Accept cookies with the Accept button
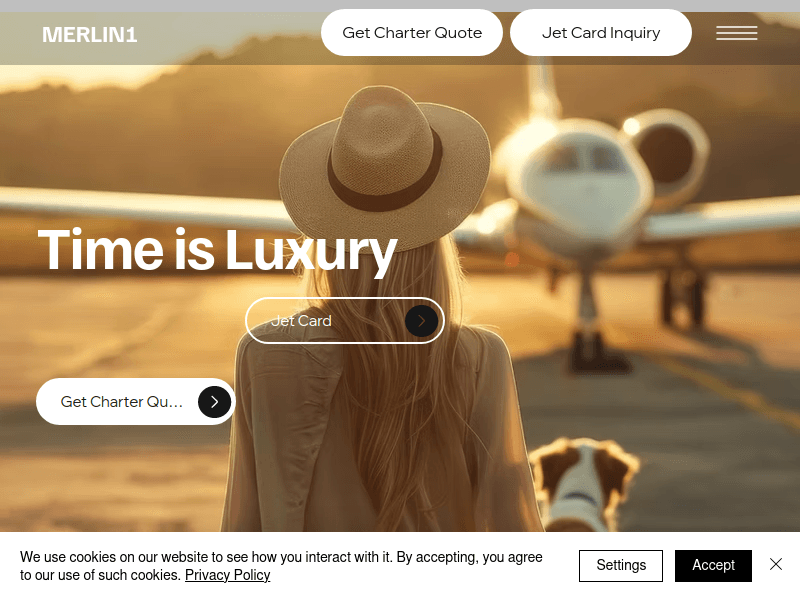Image resolution: width=800 pixels, height=600 pixels. pyautogui.click(x=713, y=565)
